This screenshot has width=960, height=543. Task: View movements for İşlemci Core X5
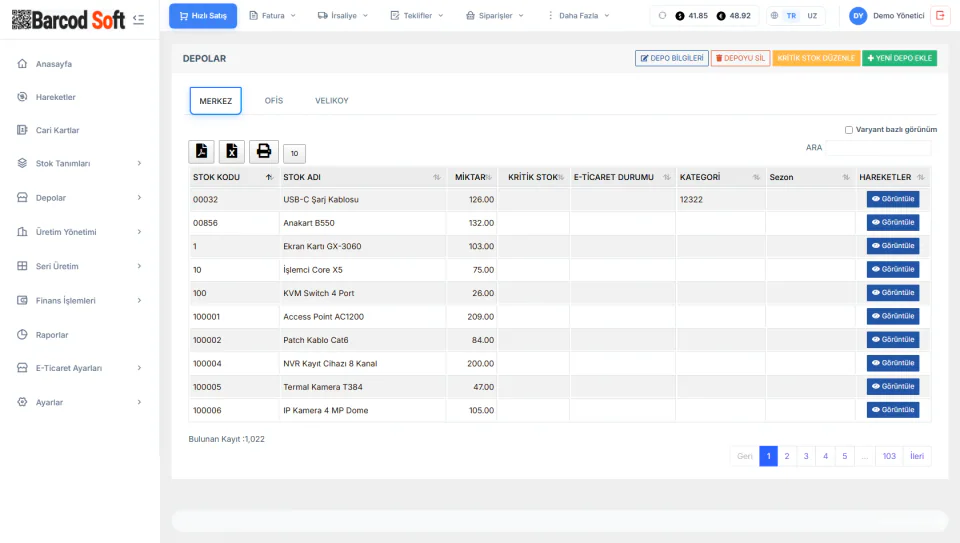pyautogui.click(x=893, y=269)
